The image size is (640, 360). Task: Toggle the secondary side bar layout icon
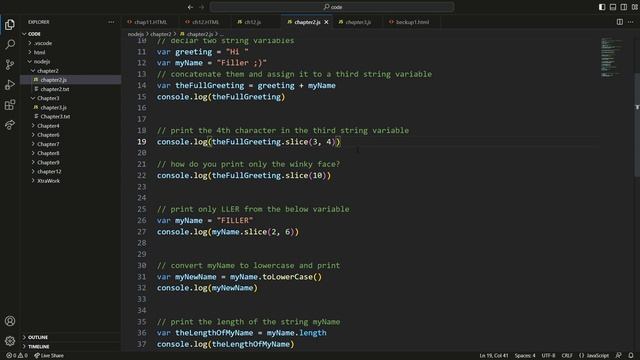click(x=624, y=7)
